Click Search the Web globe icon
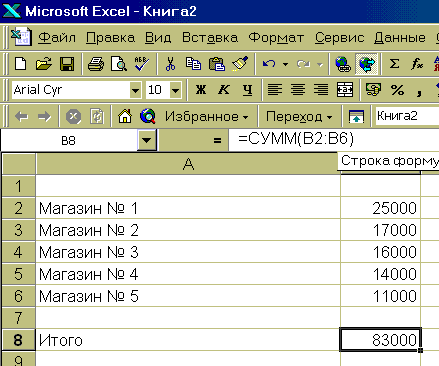 [148, 116]
